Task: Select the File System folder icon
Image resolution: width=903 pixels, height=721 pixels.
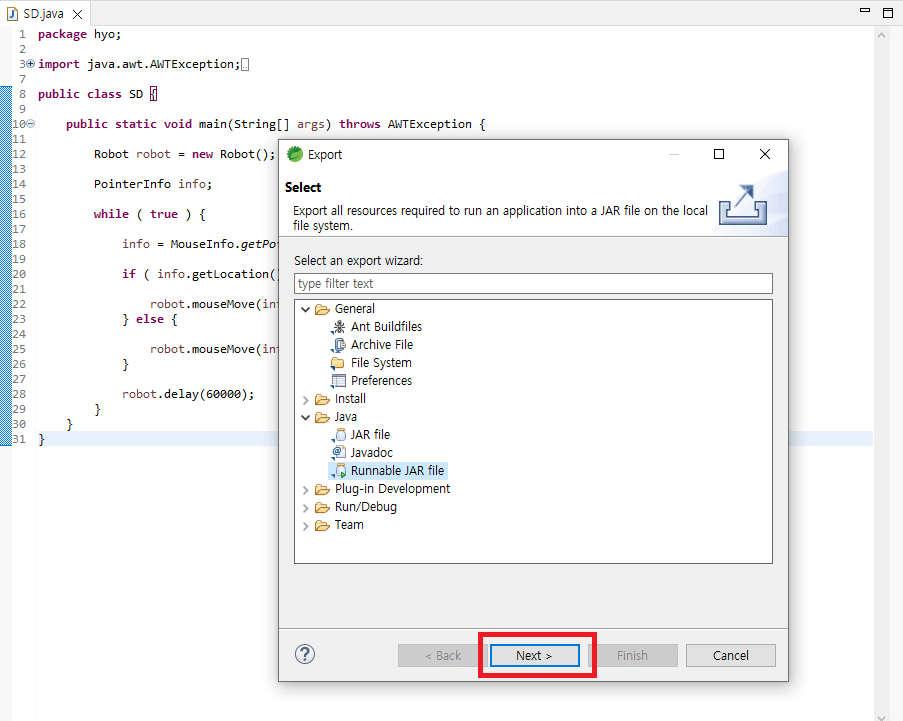Action: click(x=338, y=363)
